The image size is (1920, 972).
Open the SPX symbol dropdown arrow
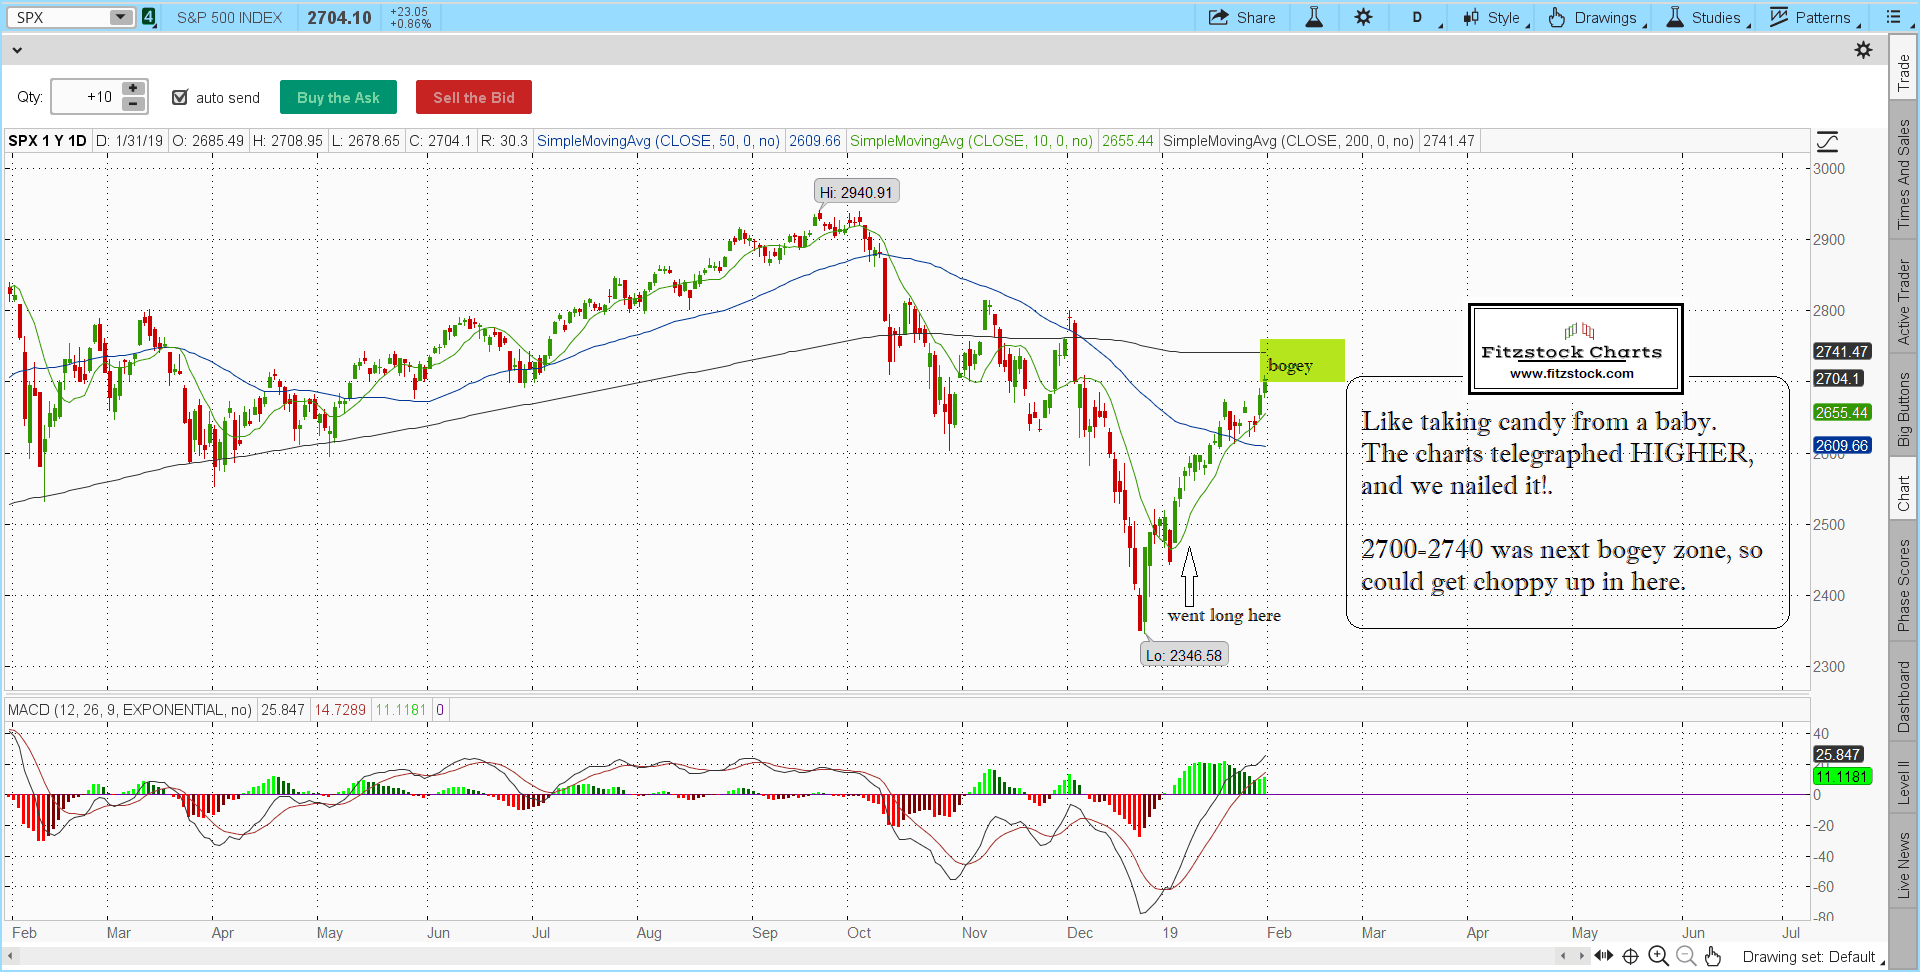pyautogui.click(x=121, y=17)
